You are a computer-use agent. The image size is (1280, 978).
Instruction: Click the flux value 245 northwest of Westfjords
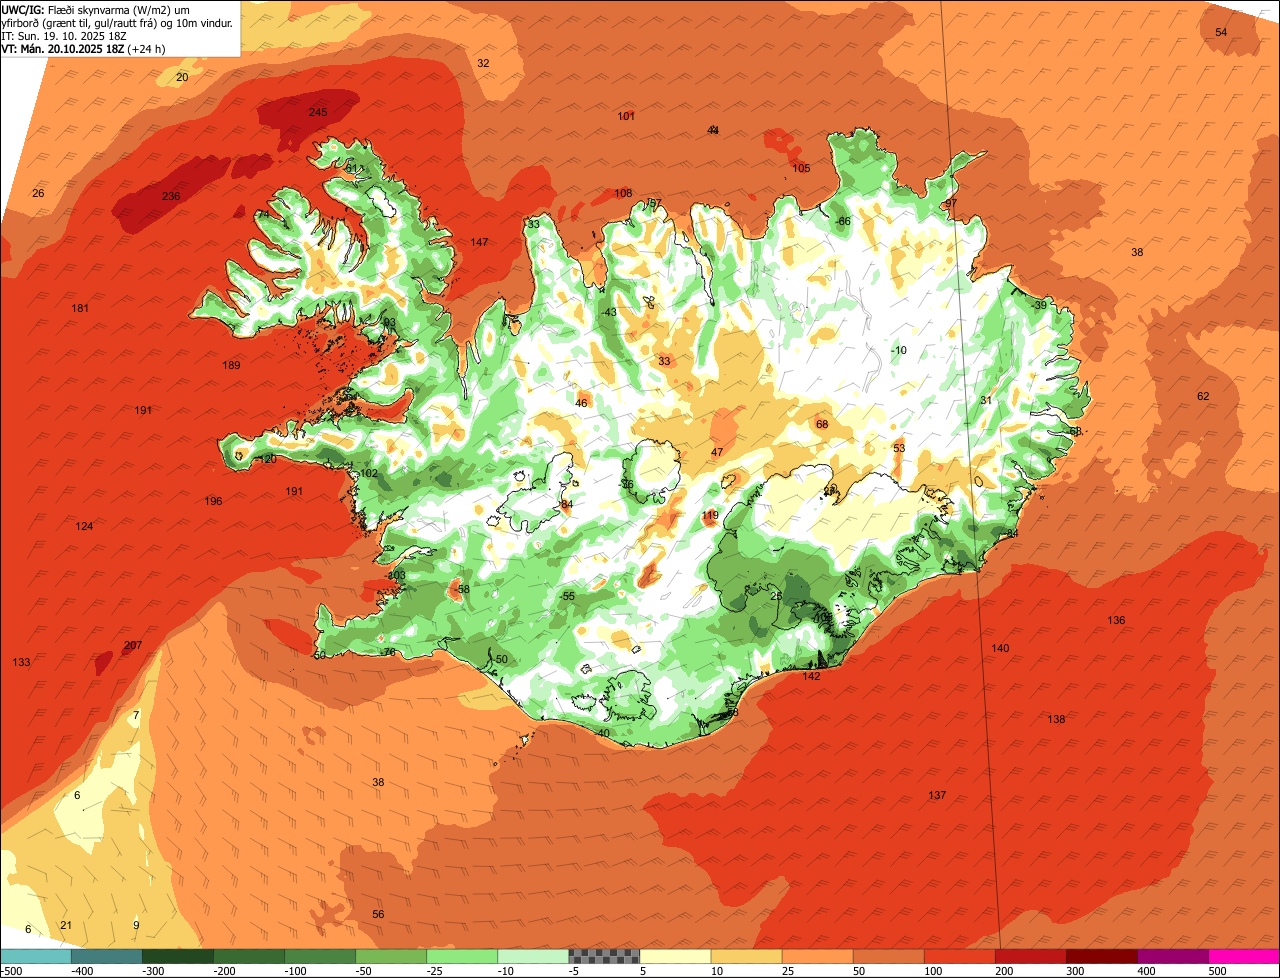pyautogui.click(x=318, y=112)
